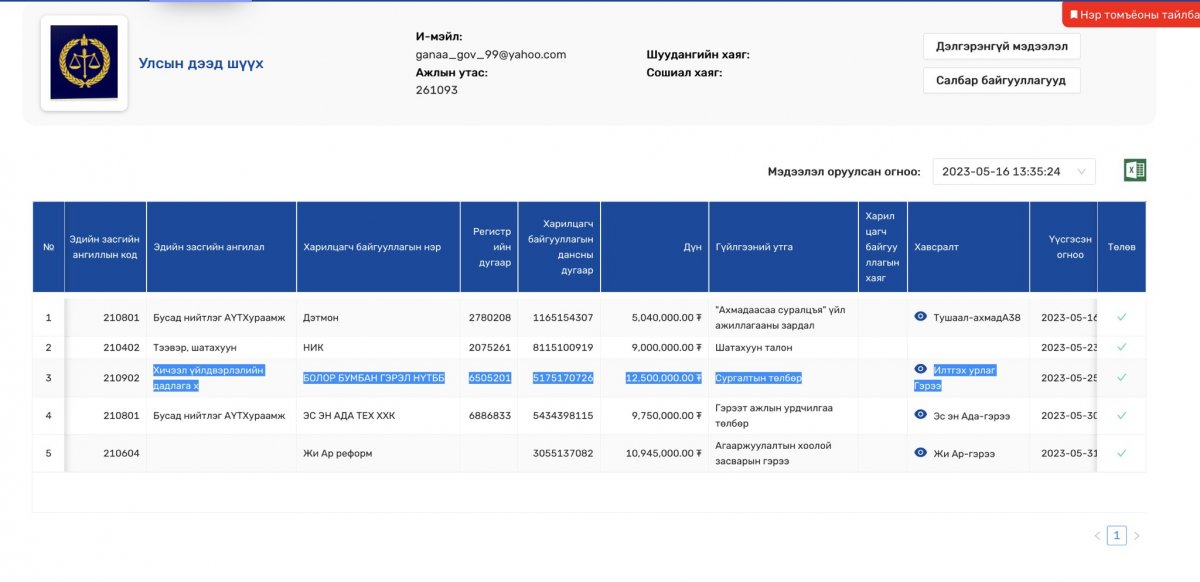Go to the next page arrow
Screen dimensions: 1200x582
pyautogui.click(x=1136, y=536)
